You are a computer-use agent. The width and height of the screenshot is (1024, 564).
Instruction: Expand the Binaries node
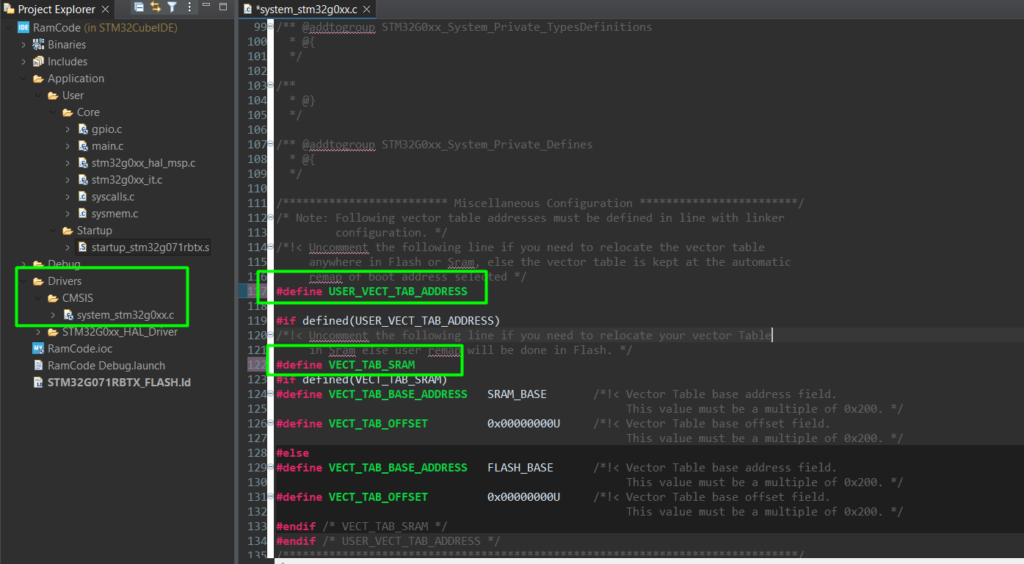(x=24, y=45)
